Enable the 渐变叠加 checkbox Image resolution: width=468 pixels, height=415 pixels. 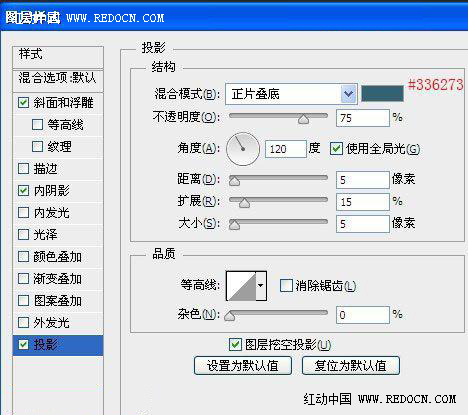tap(23, 279)
